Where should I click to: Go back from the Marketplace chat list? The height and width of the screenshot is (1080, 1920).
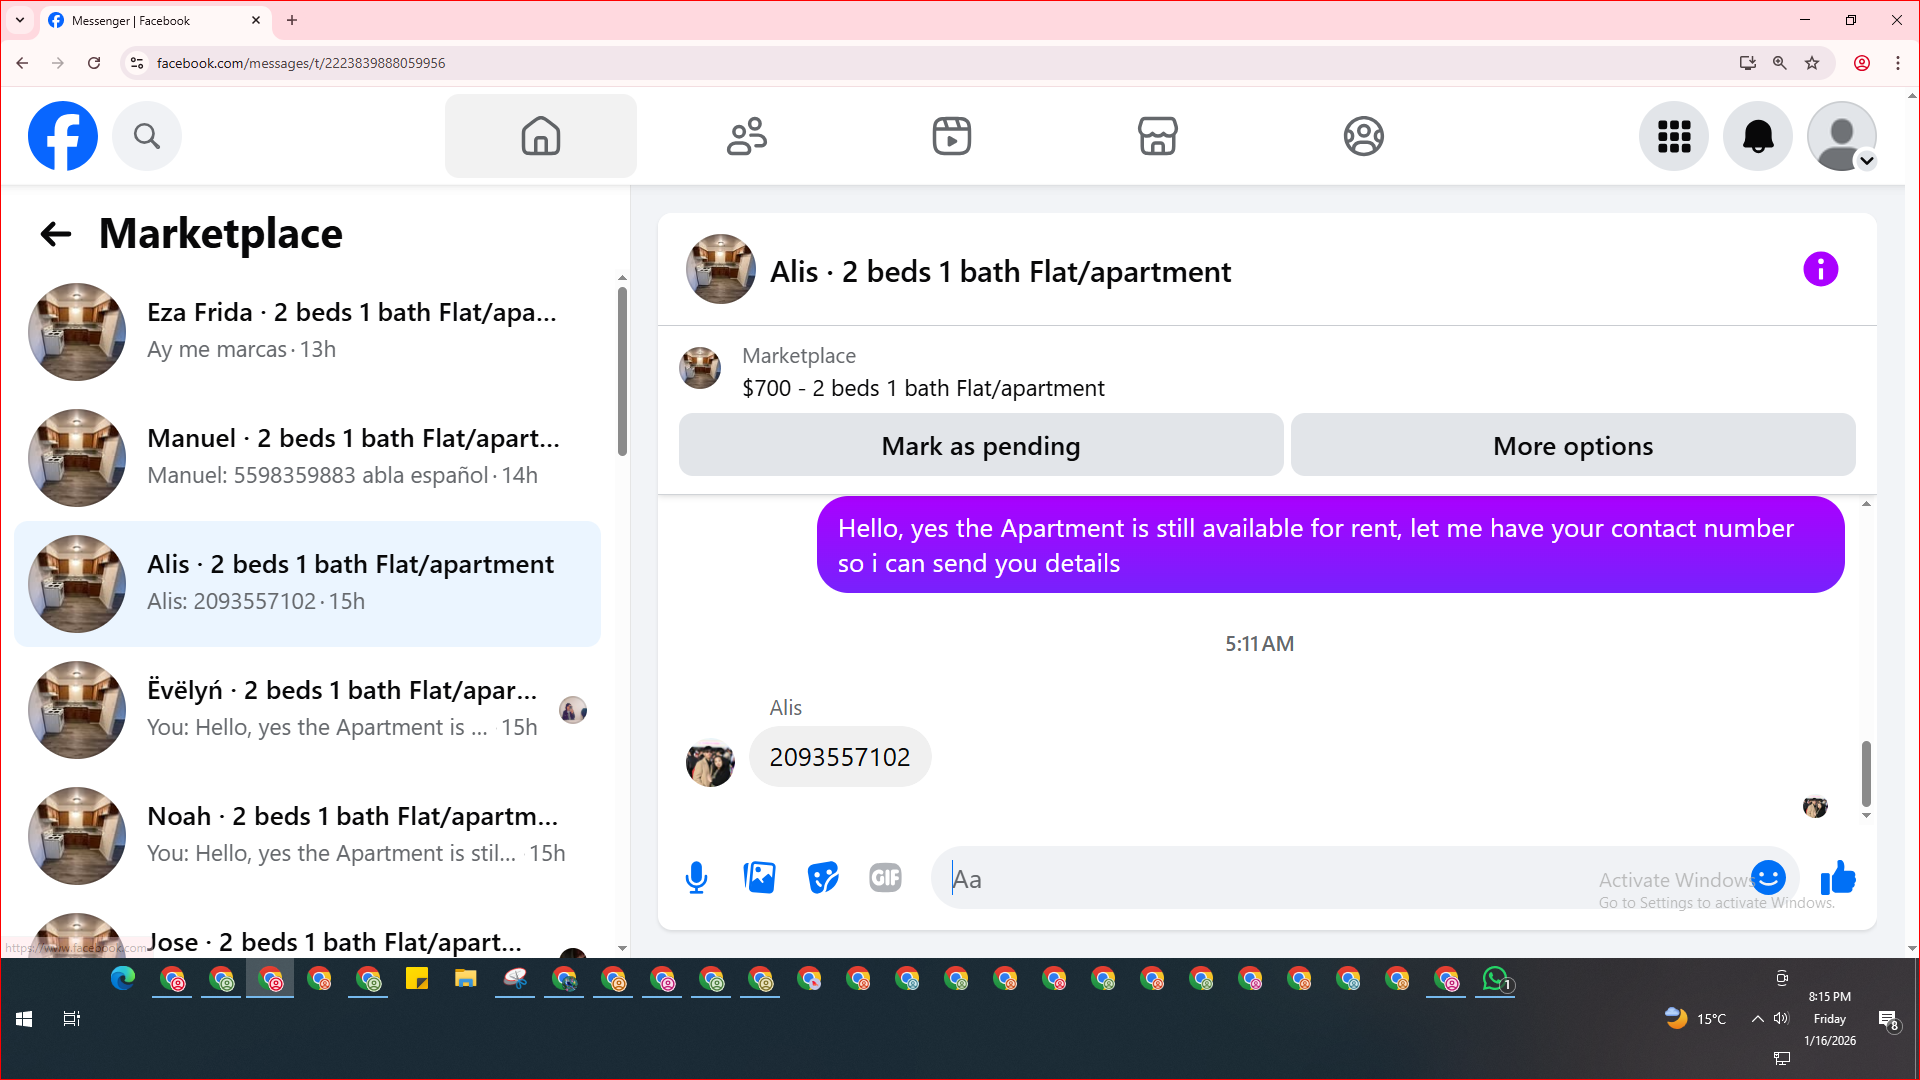(56, 234)
